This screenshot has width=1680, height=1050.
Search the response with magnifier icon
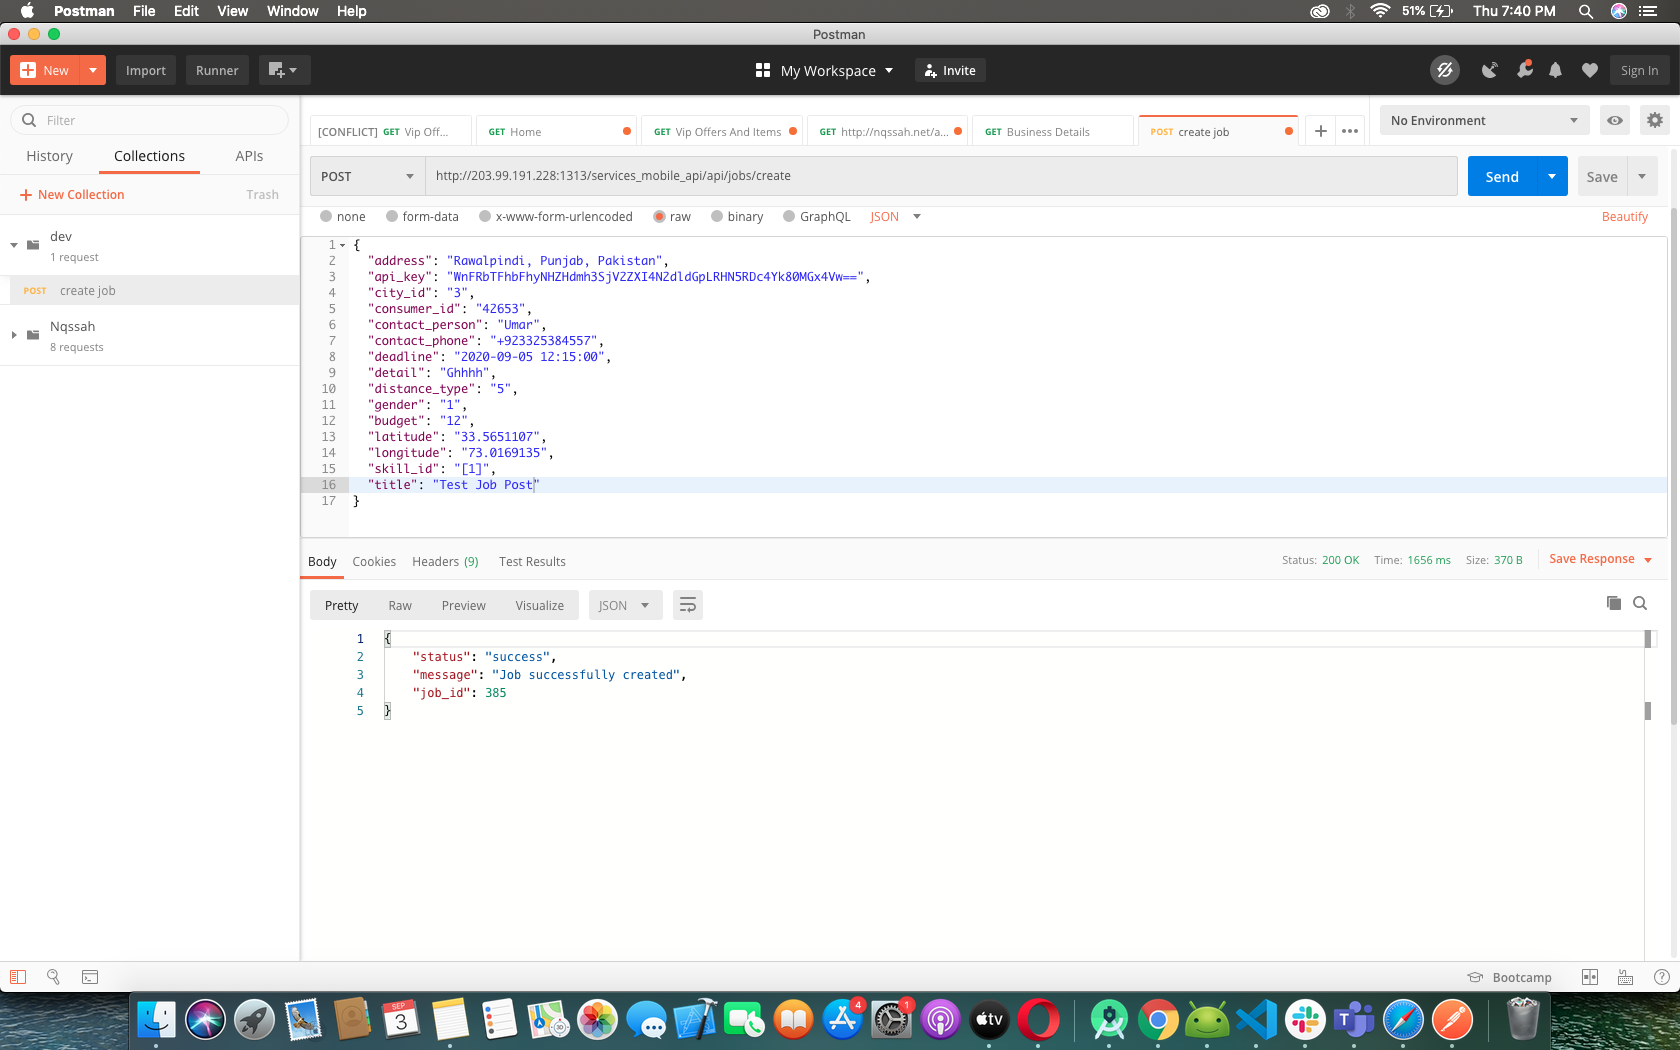pos(1640,603)
